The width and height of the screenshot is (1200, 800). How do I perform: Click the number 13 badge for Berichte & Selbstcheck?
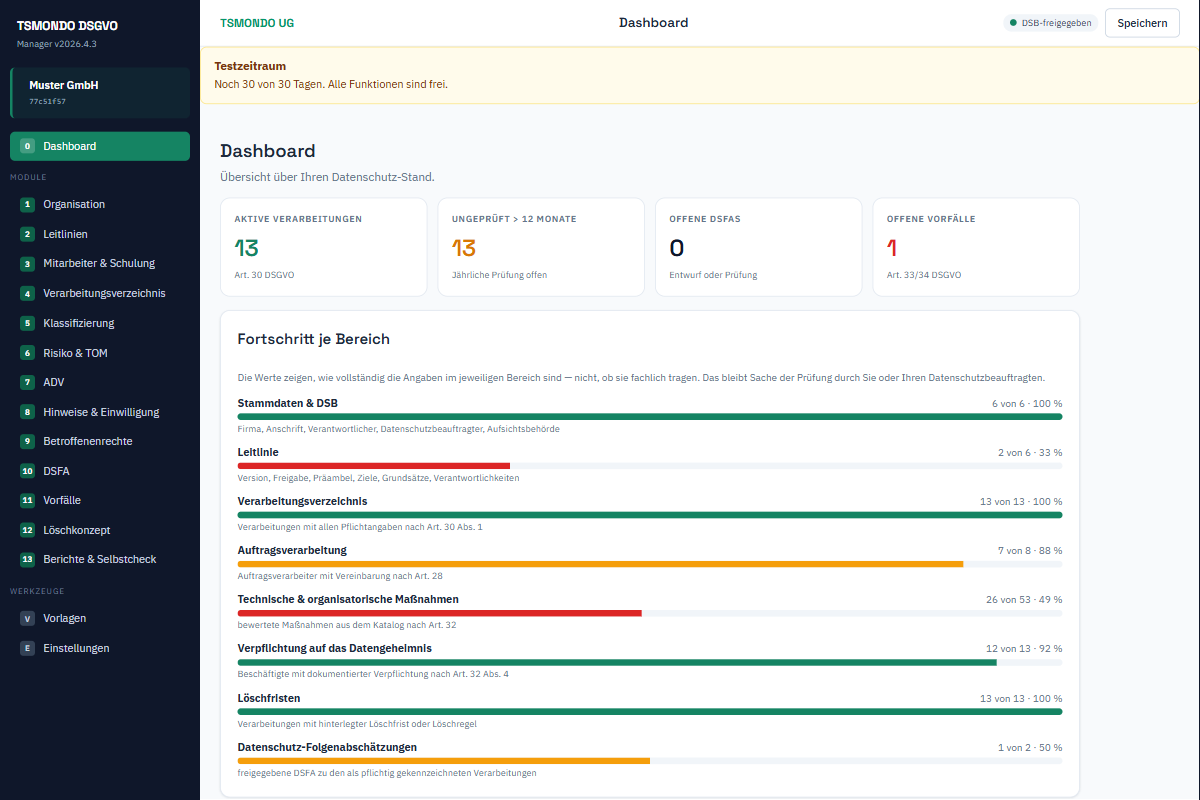(27, 559)
